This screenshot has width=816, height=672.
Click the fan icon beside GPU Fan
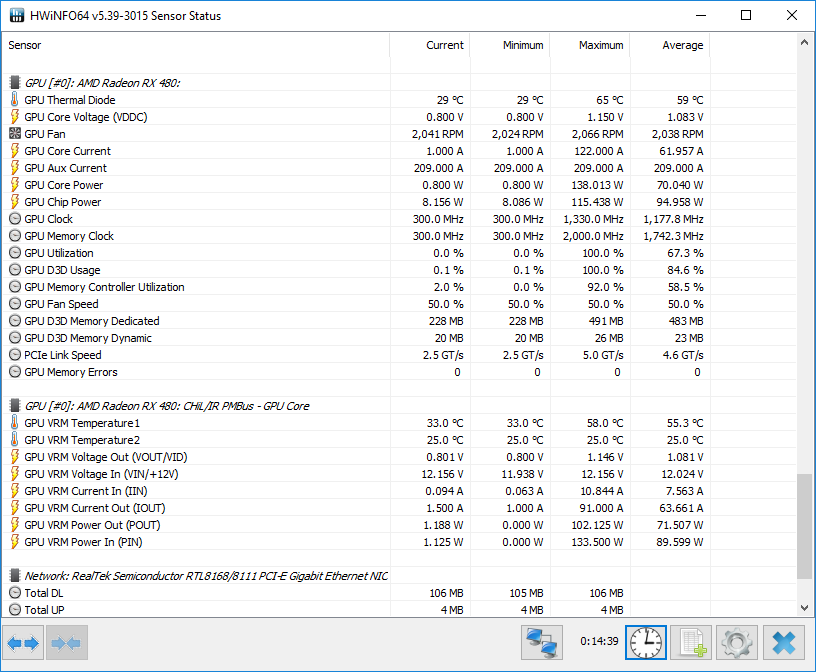tap(15, 134)
